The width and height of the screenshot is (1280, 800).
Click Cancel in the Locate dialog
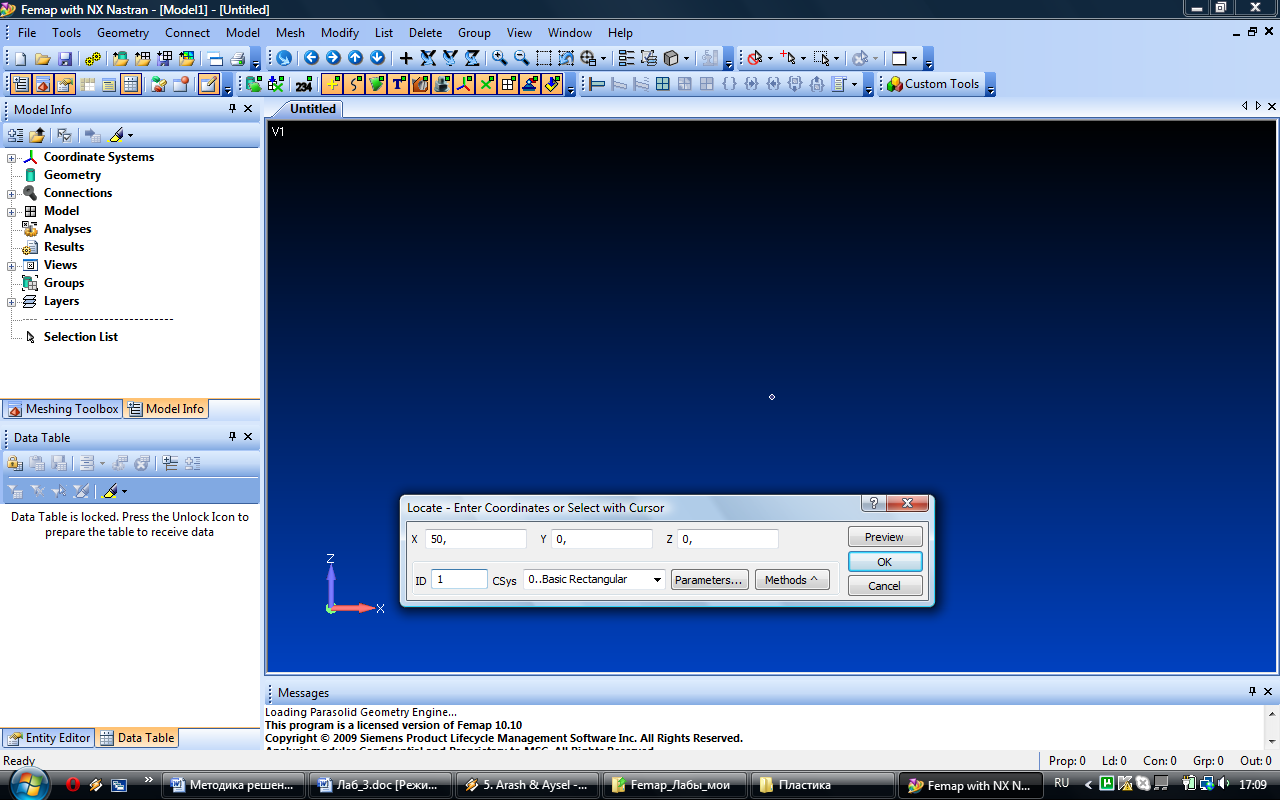(885, 586)
